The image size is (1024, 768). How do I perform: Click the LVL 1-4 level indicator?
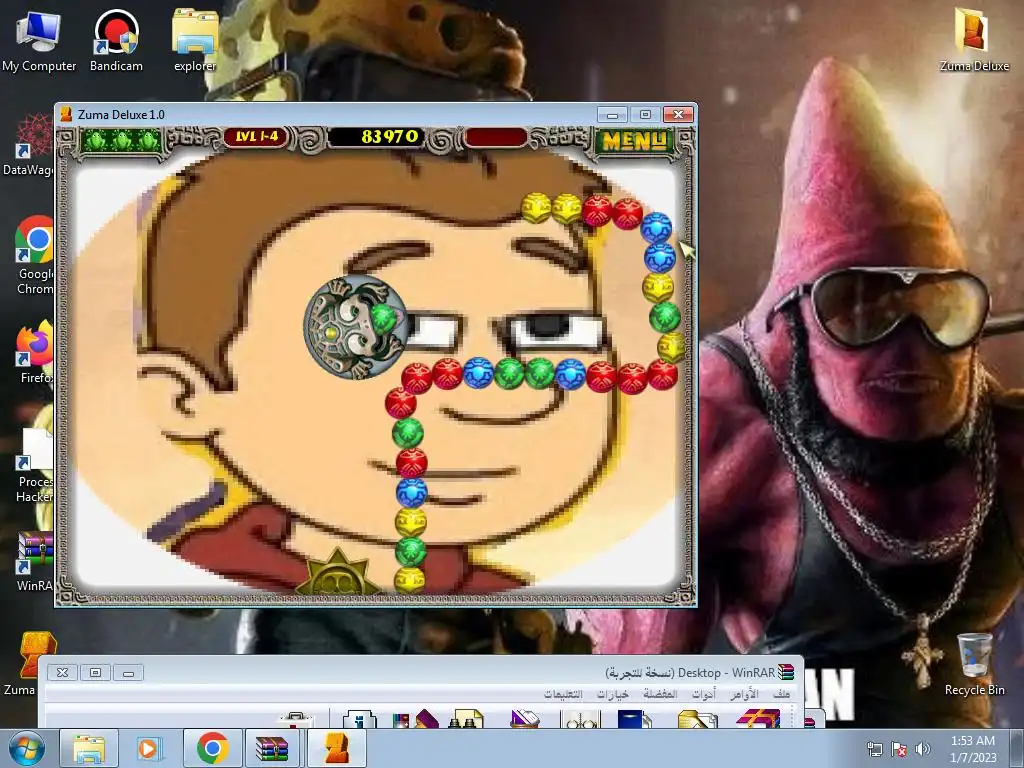tap(257, 136)
